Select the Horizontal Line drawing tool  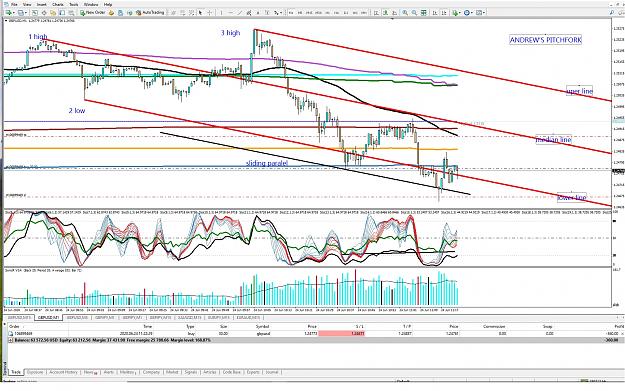[x=230, y=13]
